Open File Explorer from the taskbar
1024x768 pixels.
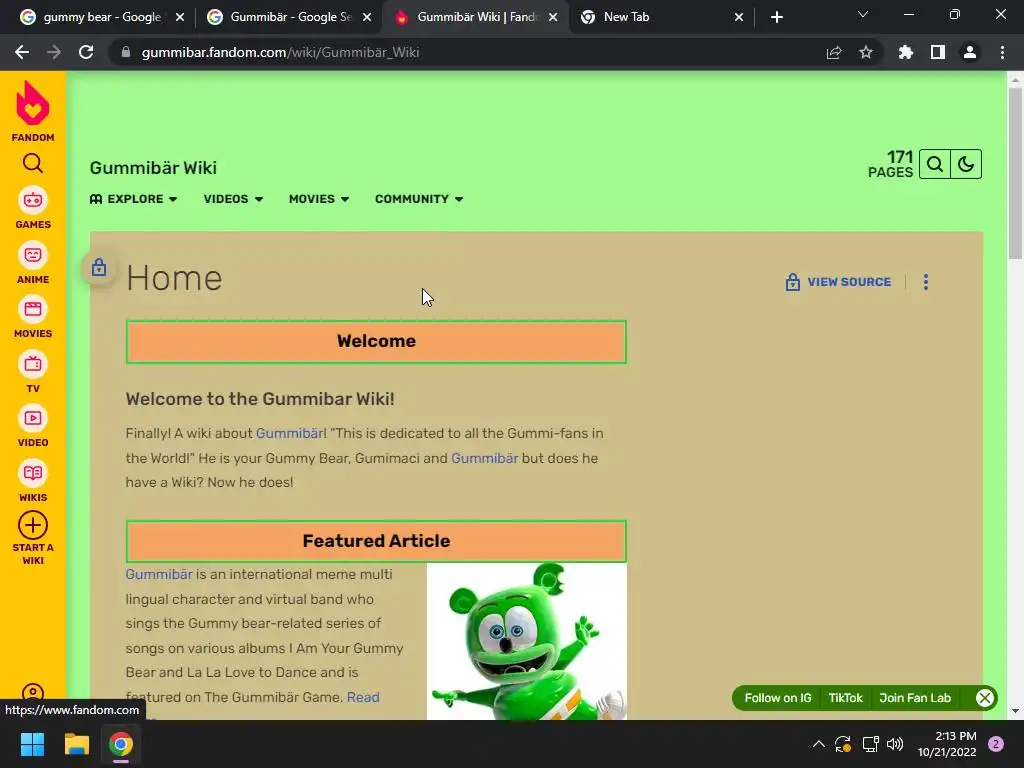coord(76,744)
